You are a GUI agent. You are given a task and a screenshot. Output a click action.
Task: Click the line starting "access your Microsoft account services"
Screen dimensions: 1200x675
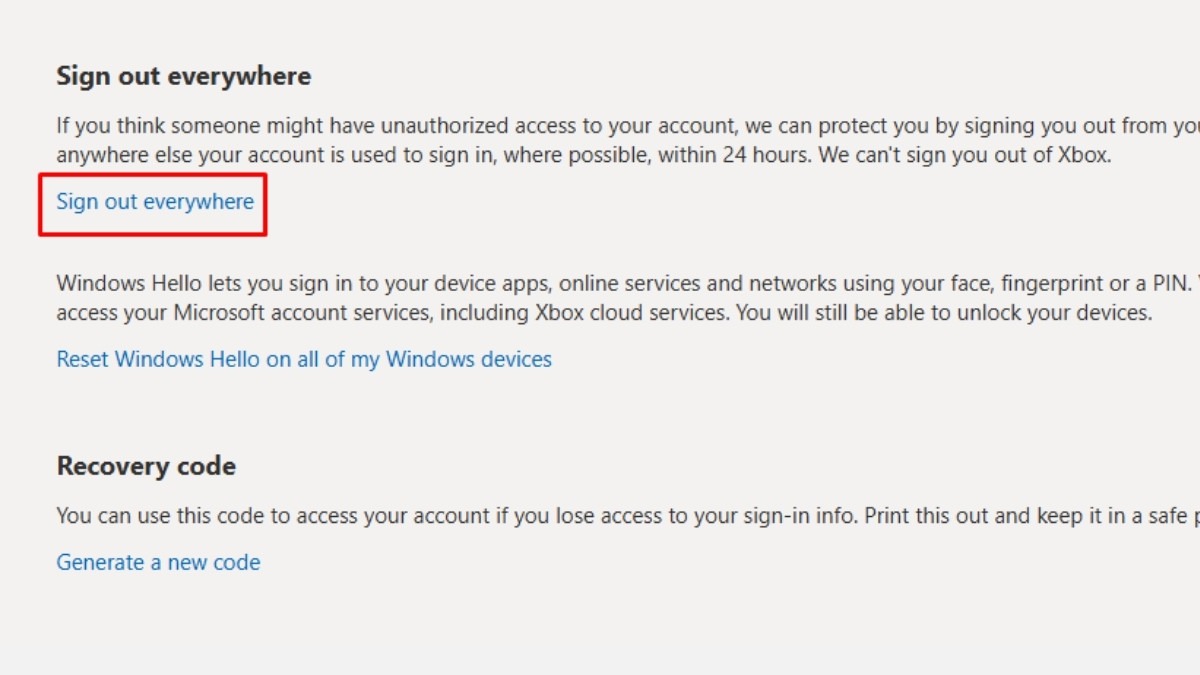605,312
